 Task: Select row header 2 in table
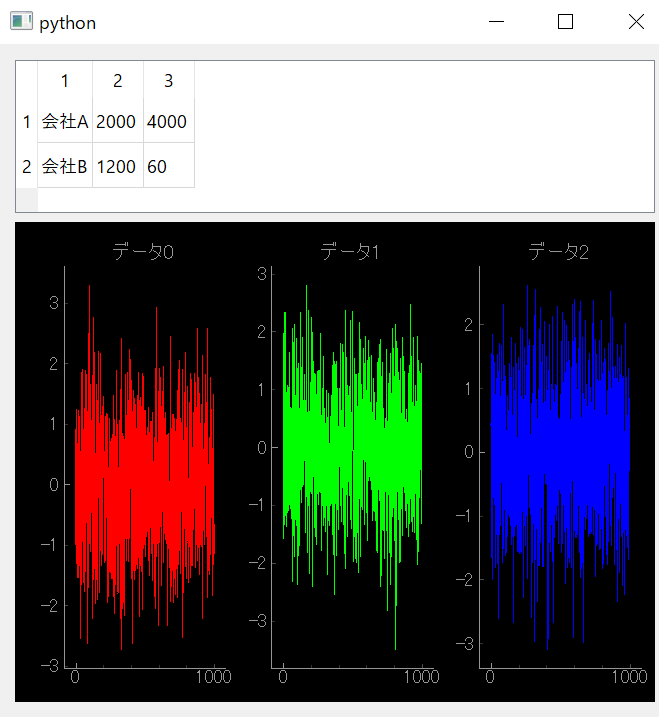tap(27, 166)
